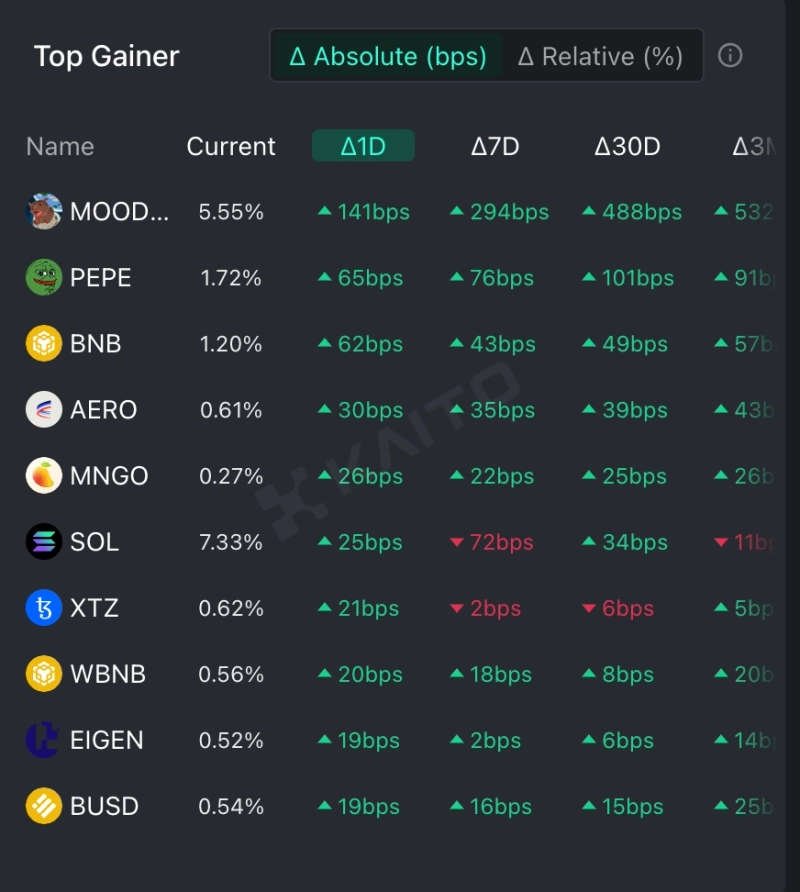
Task: Sort by the Δ7D column
Action: [x=495, y=146]
